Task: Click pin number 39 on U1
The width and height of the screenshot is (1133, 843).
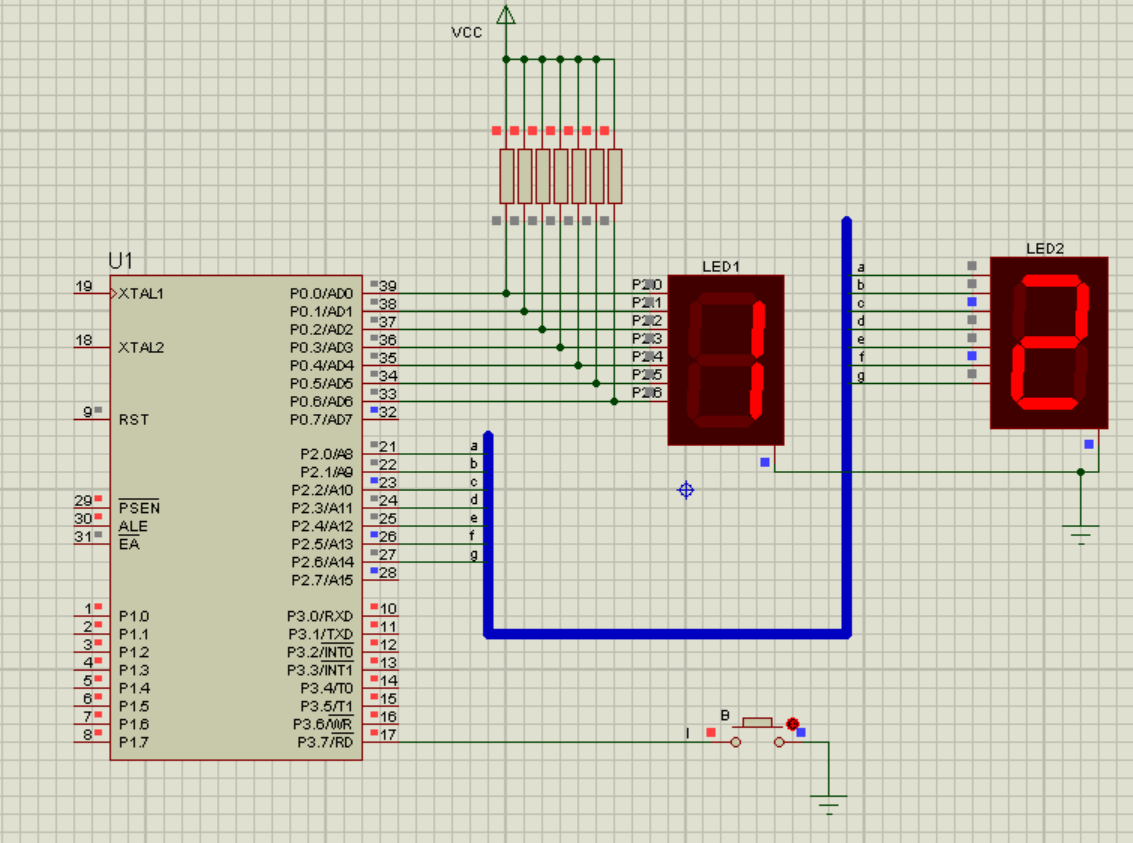Action: click(x=388, y=286)
